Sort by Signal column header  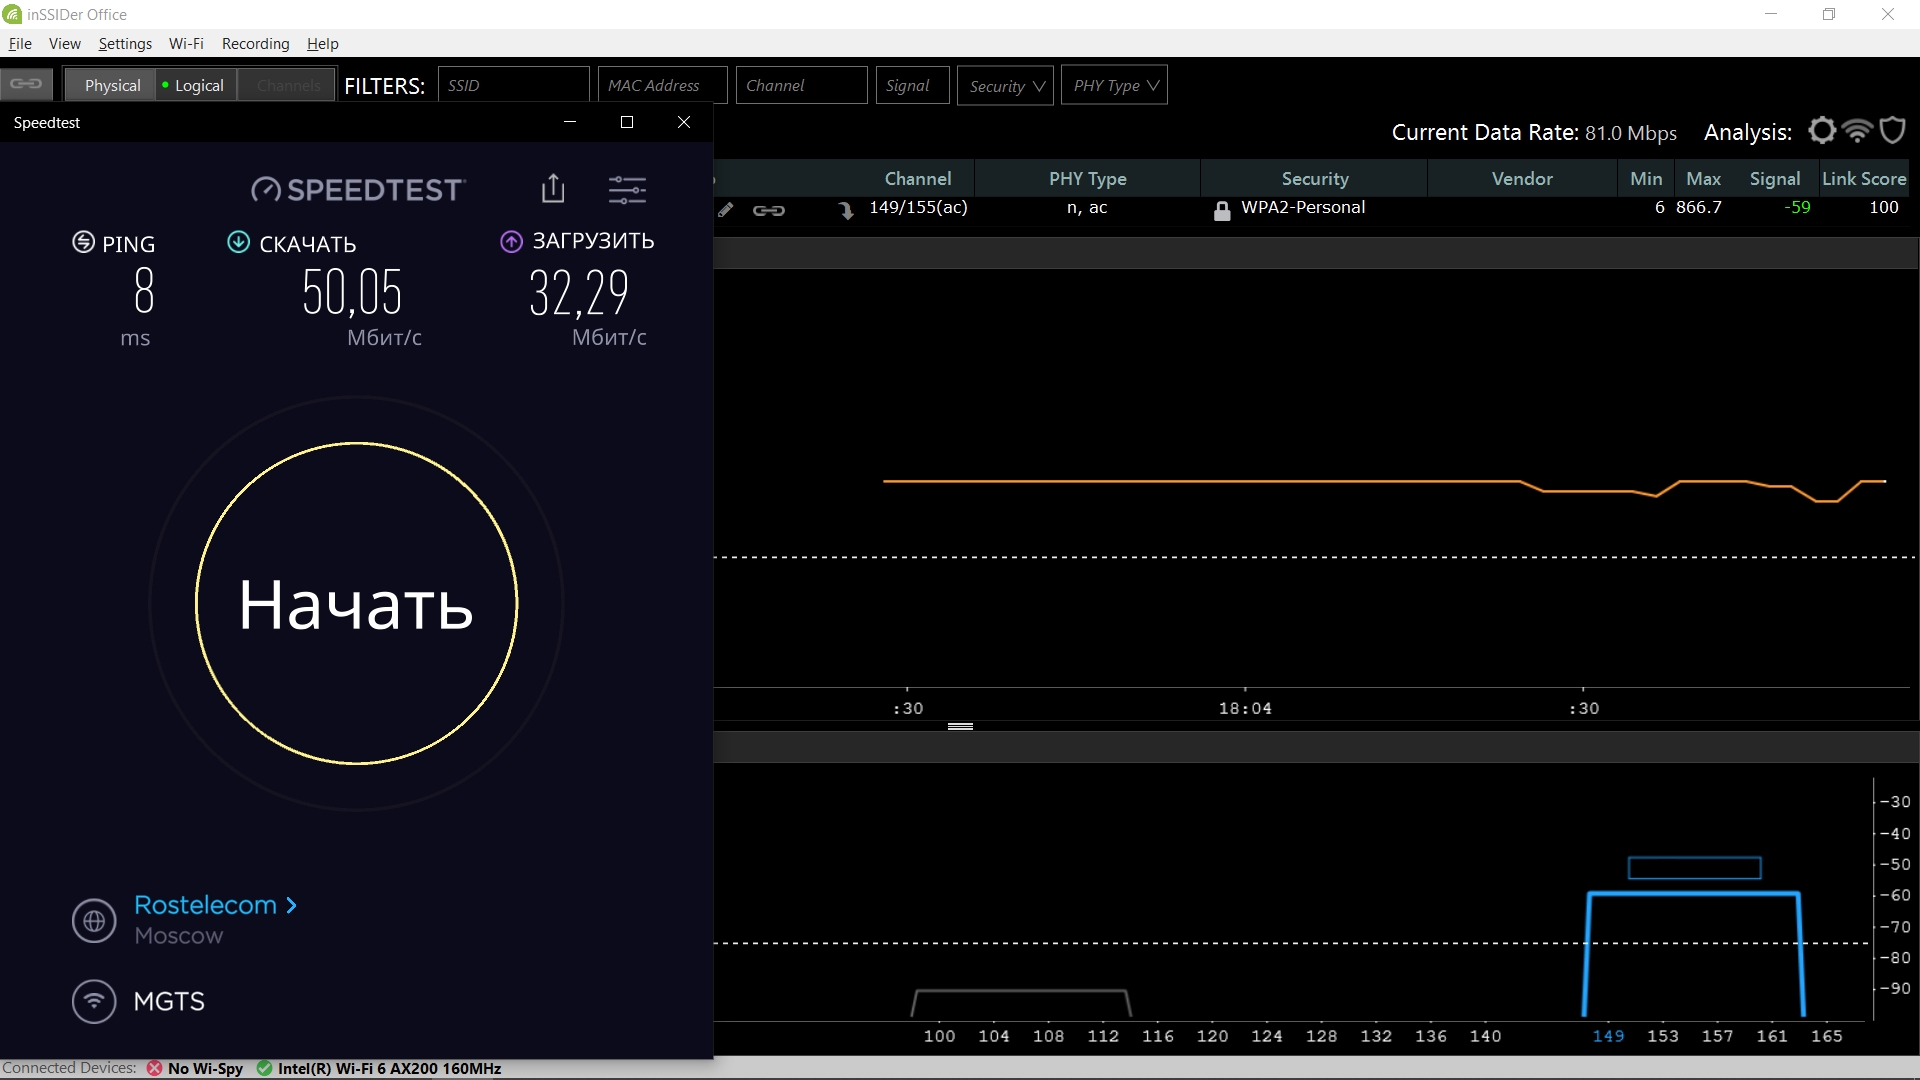point(1774,178)
